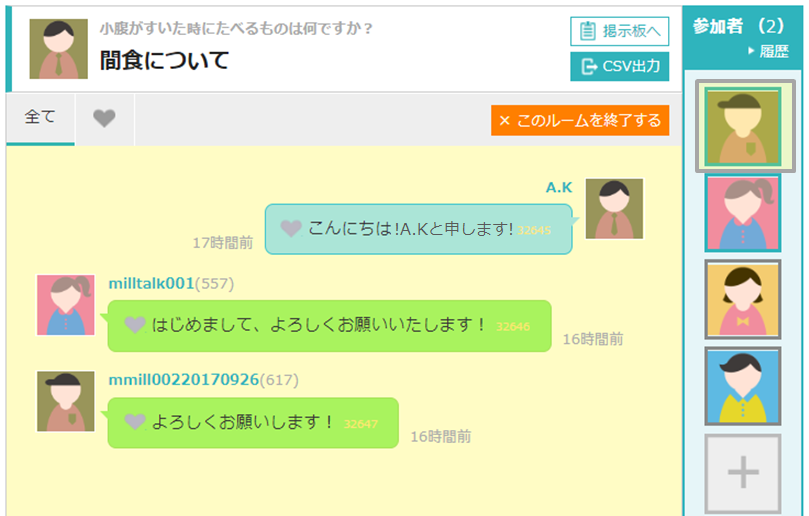Toggle heart on milltalk001's message
Image resolution: width=809 pixels, height=516 pixels.
(135, 325)
